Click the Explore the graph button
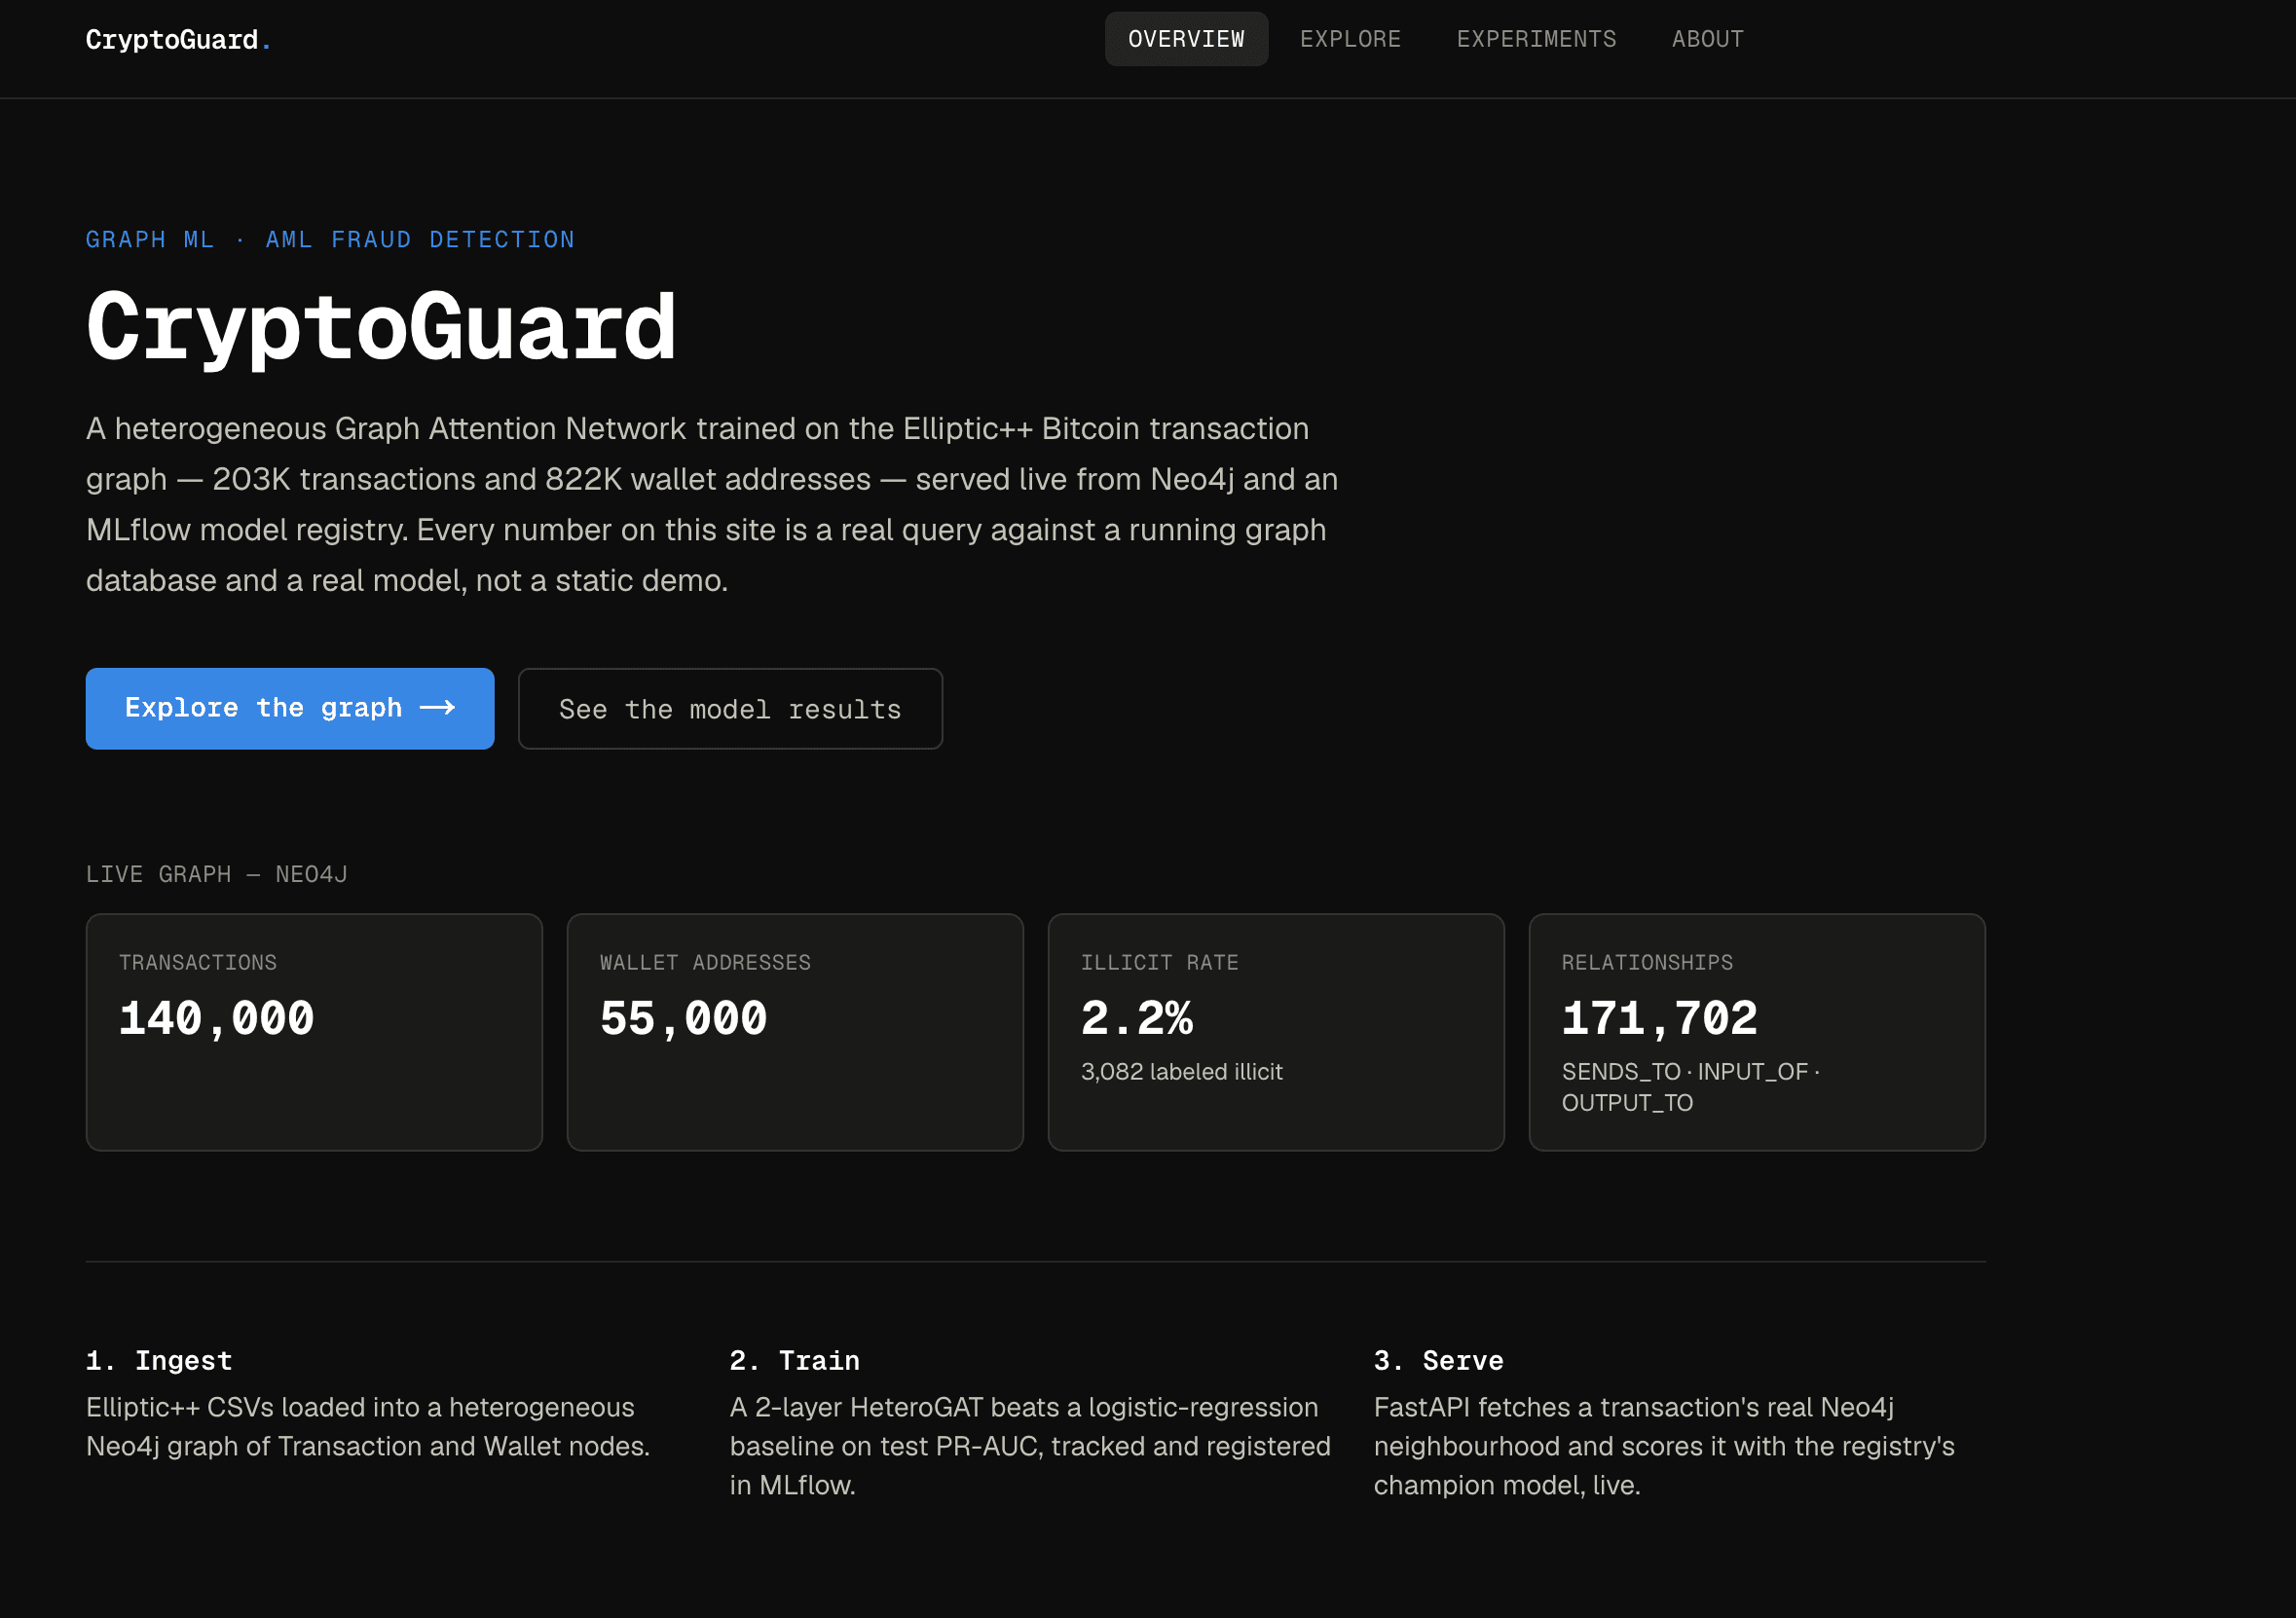The image size is (2296, 1618). 290,708
